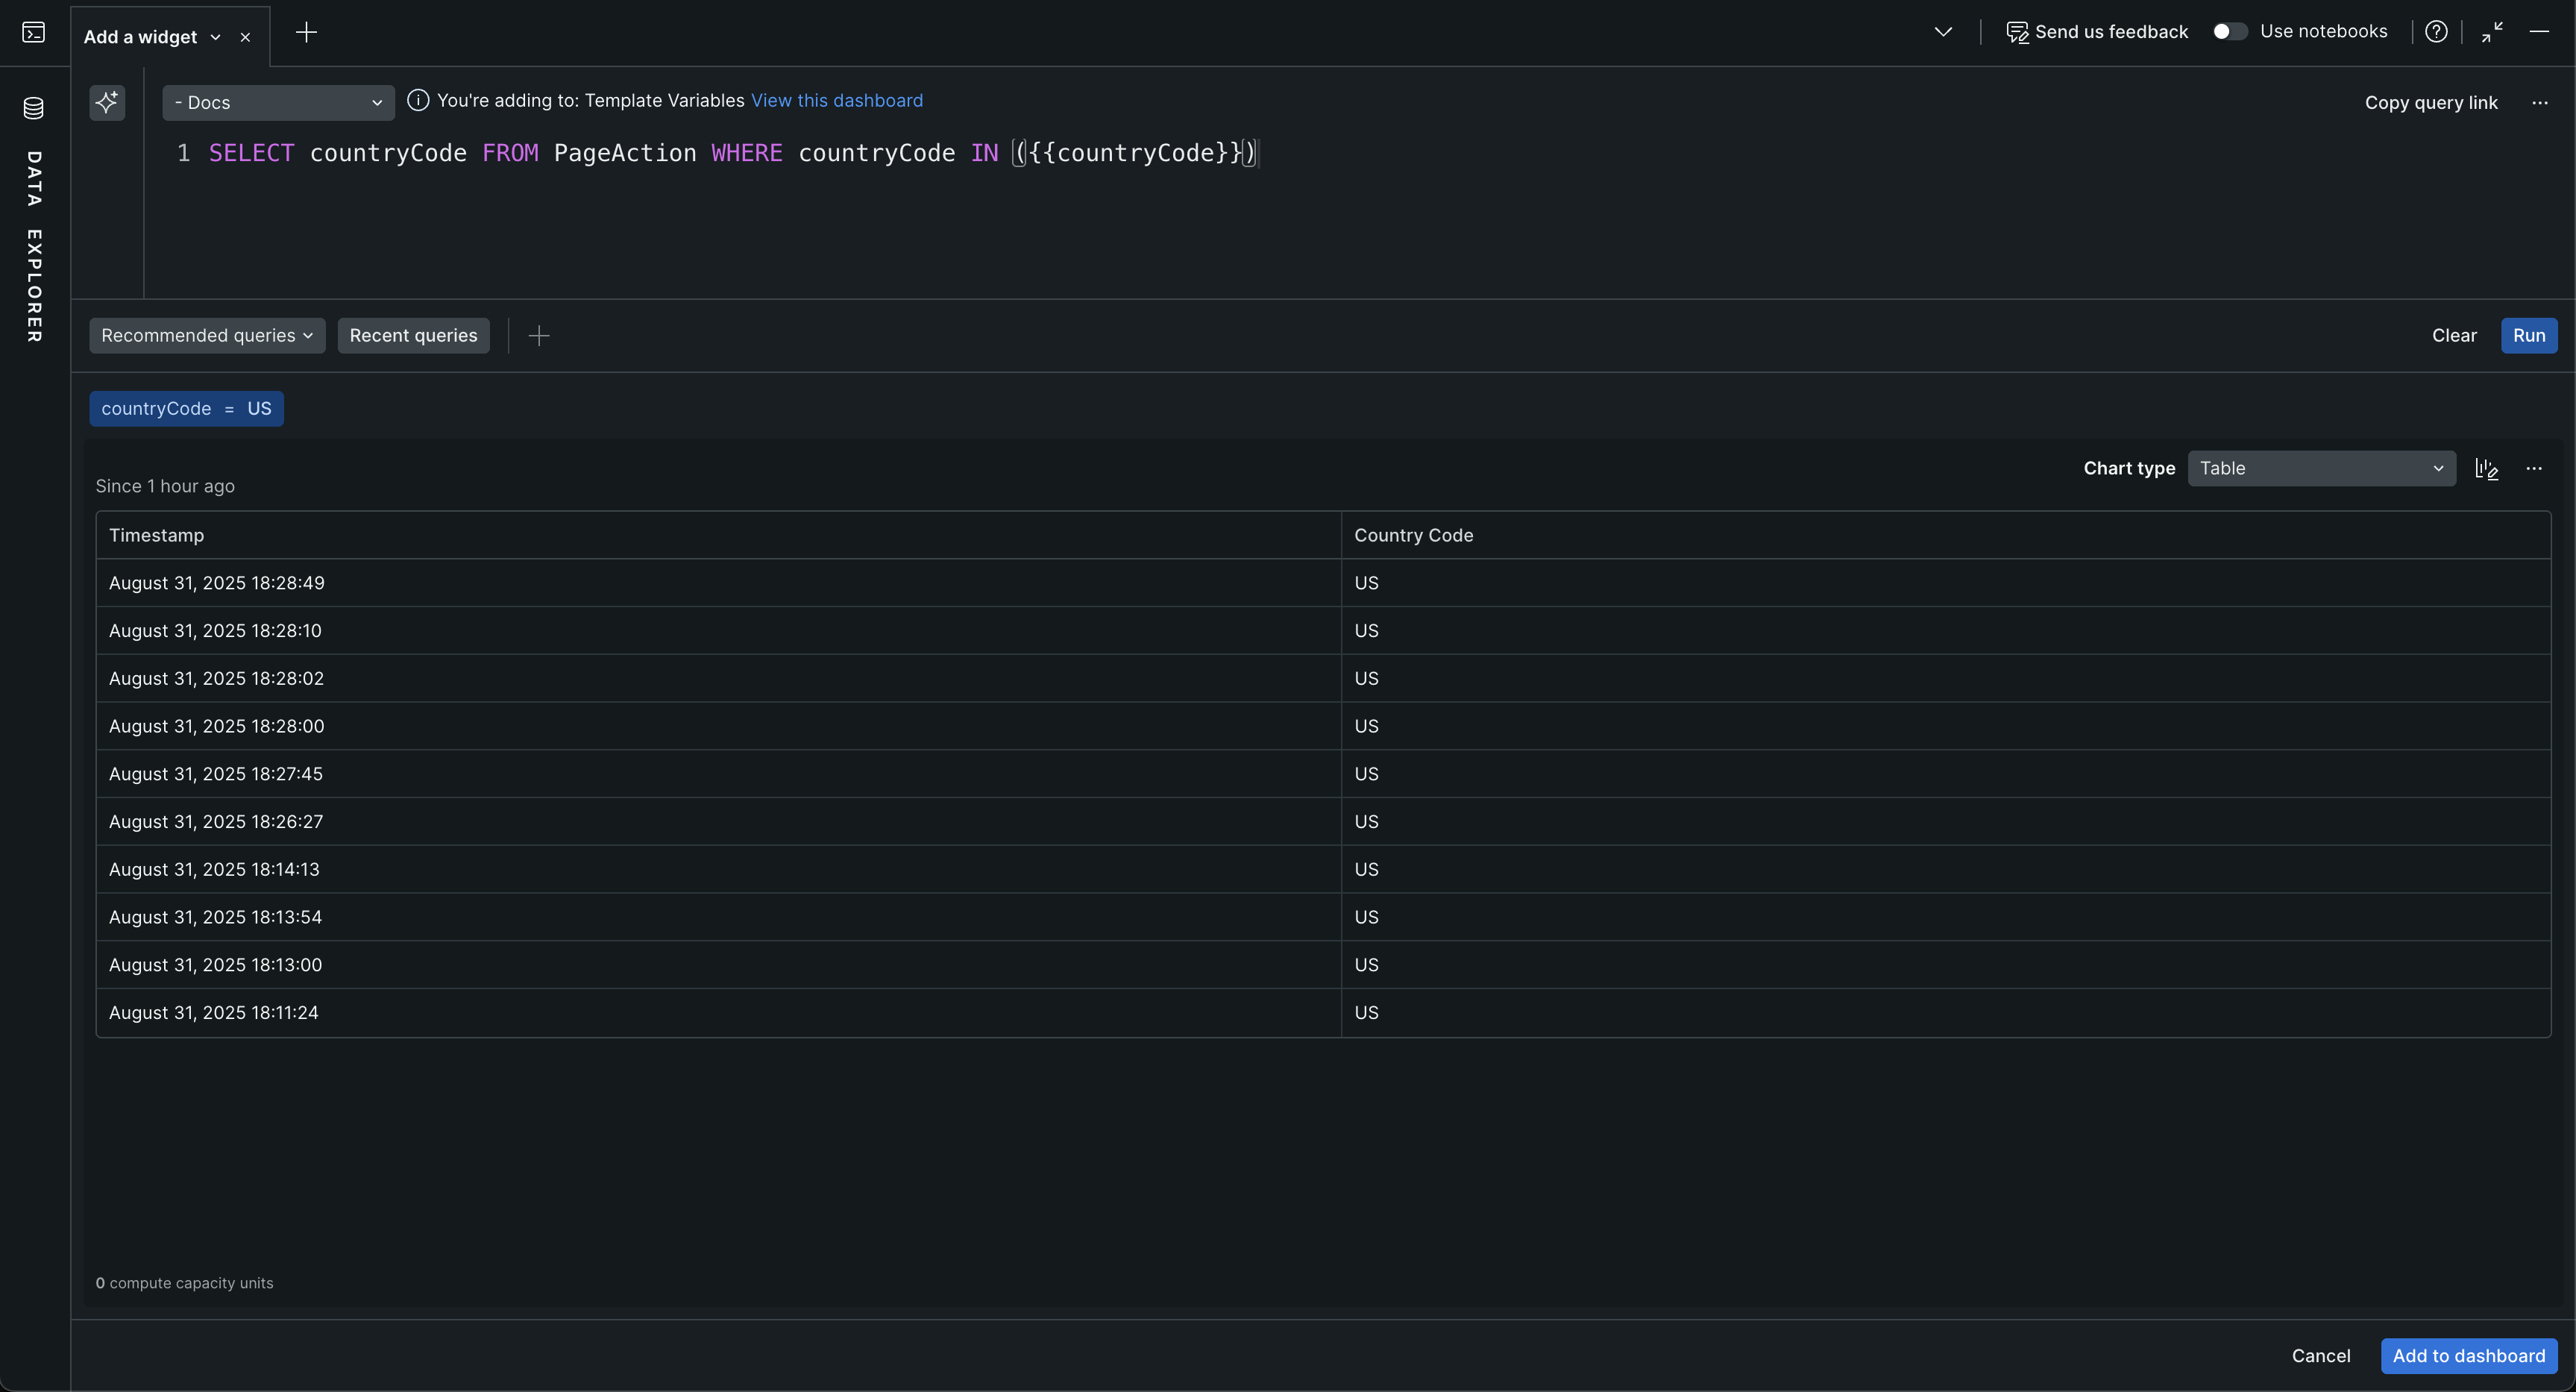Add a new query tab with plus icon
Image resolution: width=2576 pixels, height=1392 pixels.
(306, 33)
